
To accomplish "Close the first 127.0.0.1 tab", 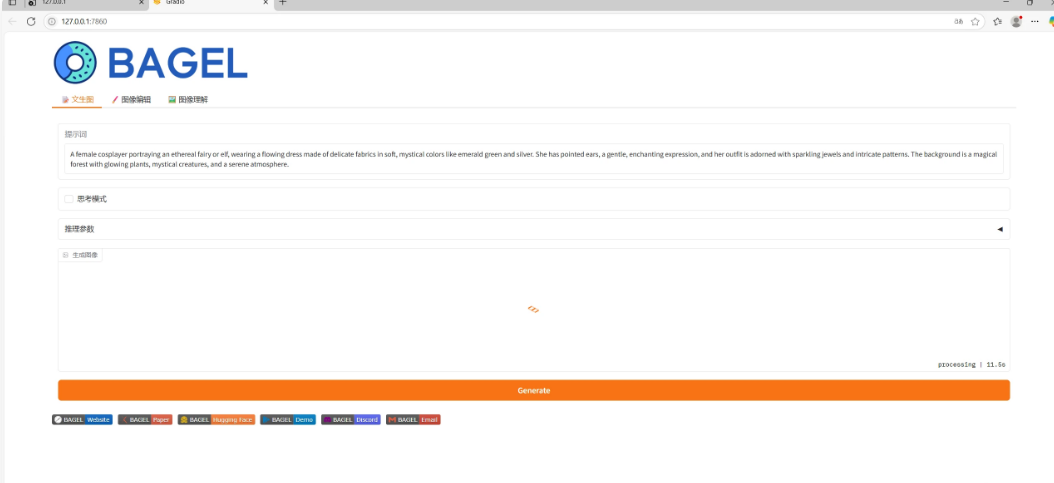I will [x=141, y=3].
